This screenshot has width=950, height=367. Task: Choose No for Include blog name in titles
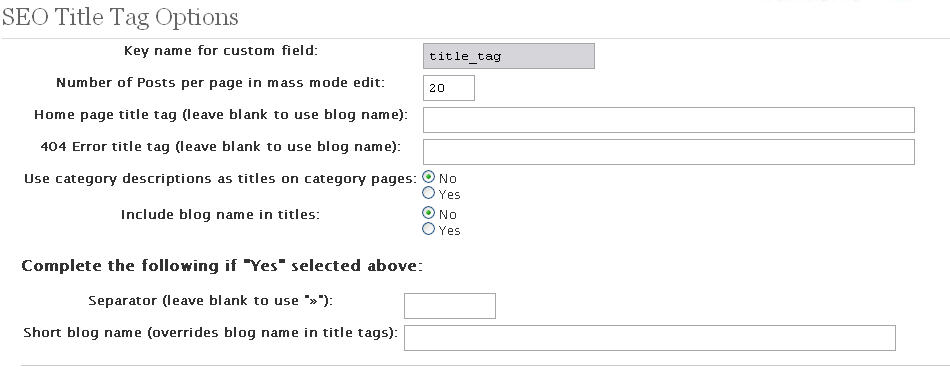click(429, 213)
